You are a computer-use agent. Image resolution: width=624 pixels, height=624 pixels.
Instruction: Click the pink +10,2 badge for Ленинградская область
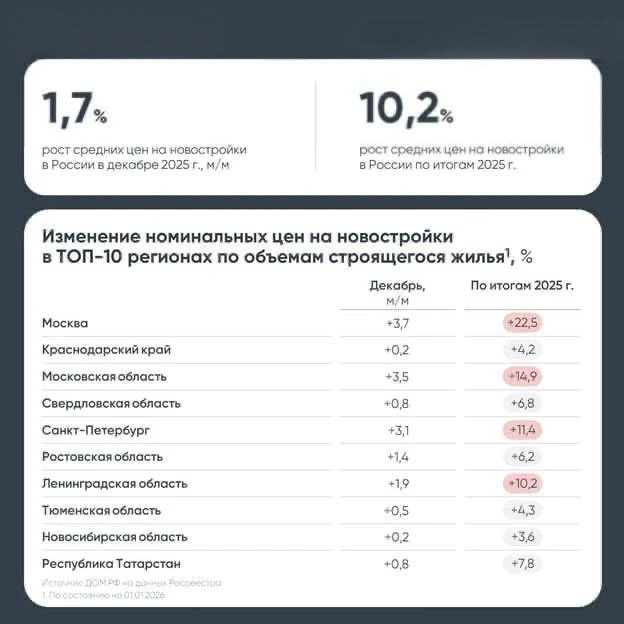(523, 483)
